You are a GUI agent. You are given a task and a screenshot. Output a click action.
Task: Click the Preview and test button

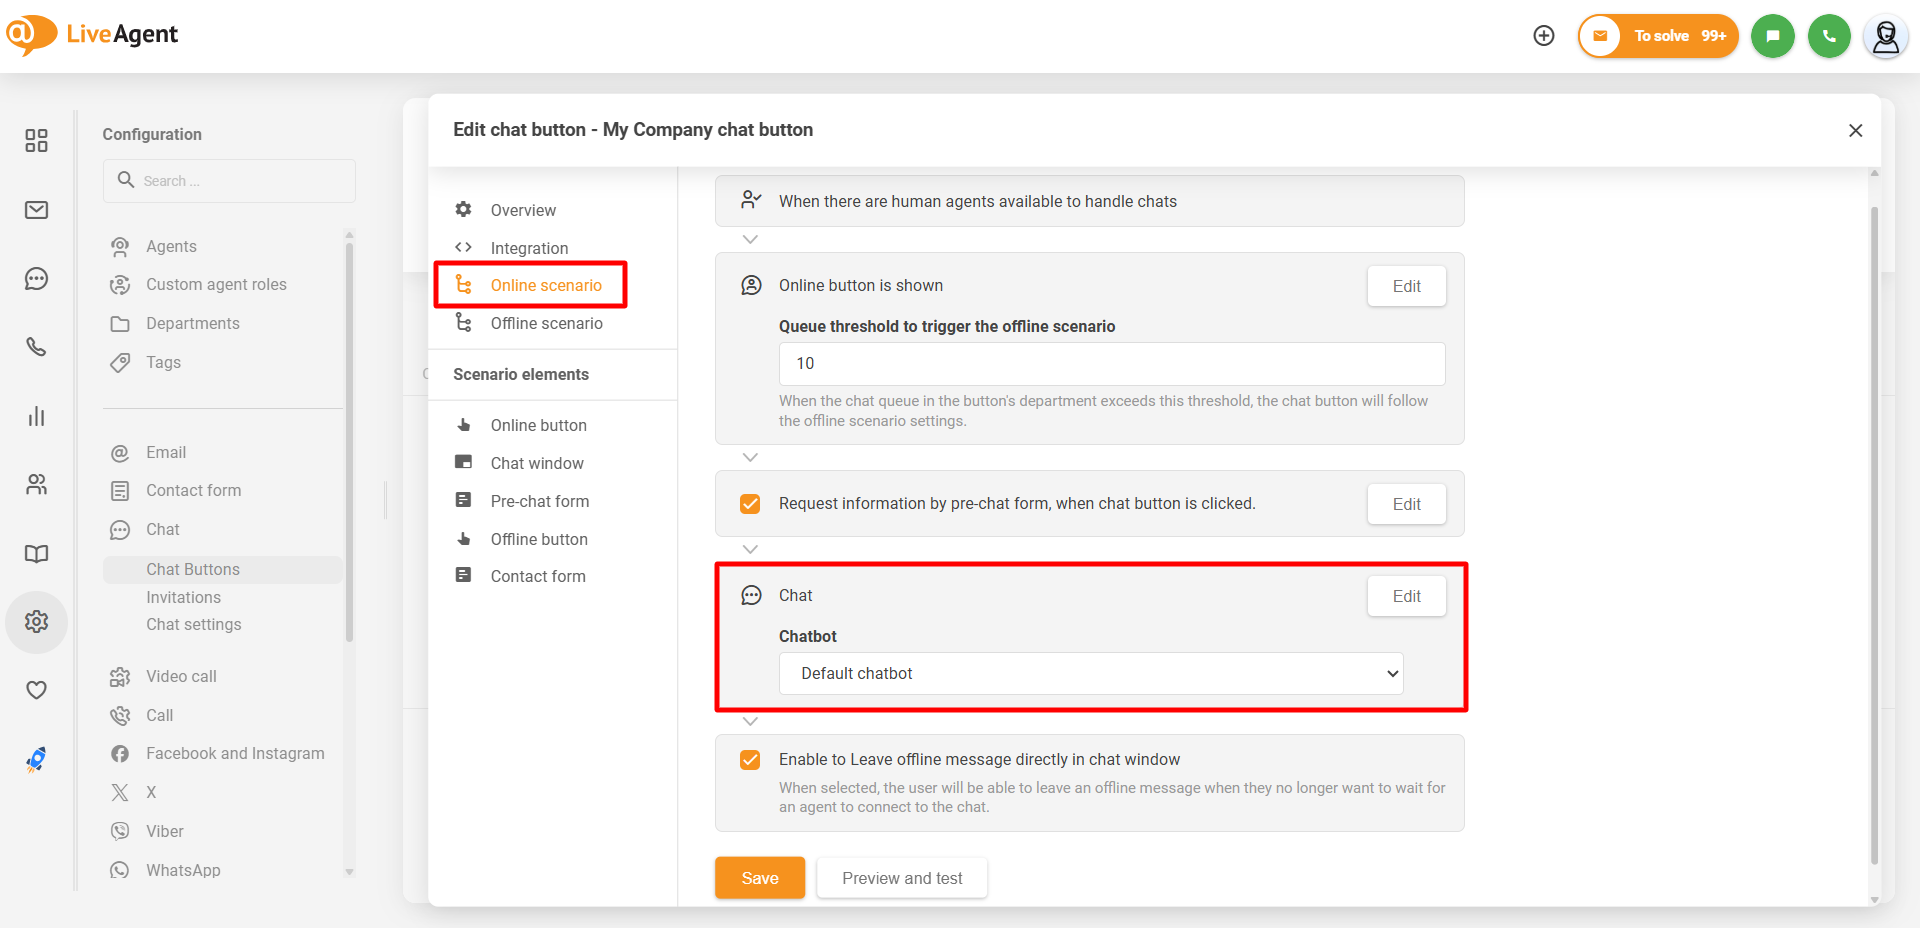tap(902, 878)
